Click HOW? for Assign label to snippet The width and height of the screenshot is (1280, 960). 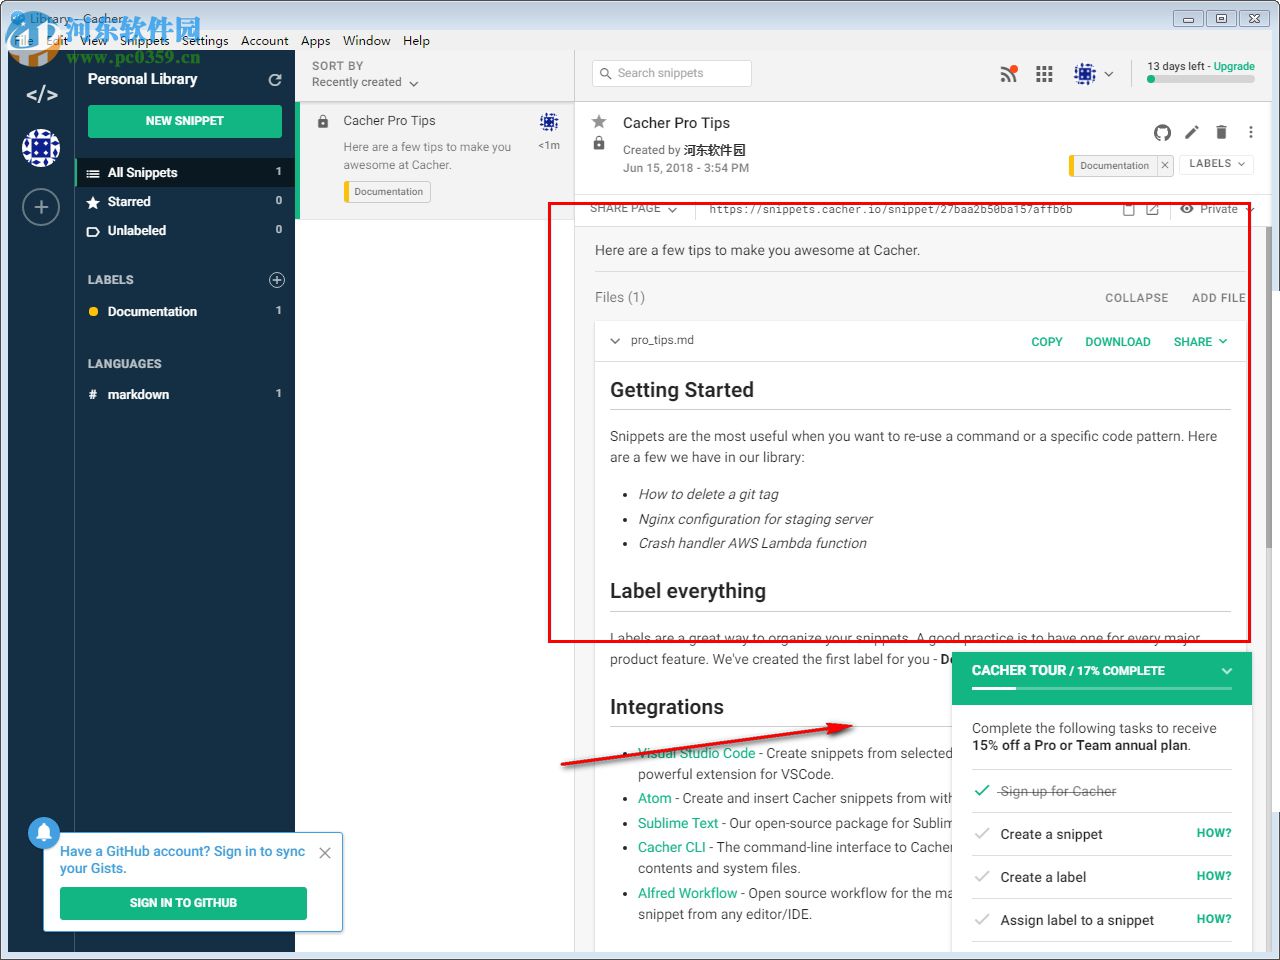click(x=1214, y=919)
